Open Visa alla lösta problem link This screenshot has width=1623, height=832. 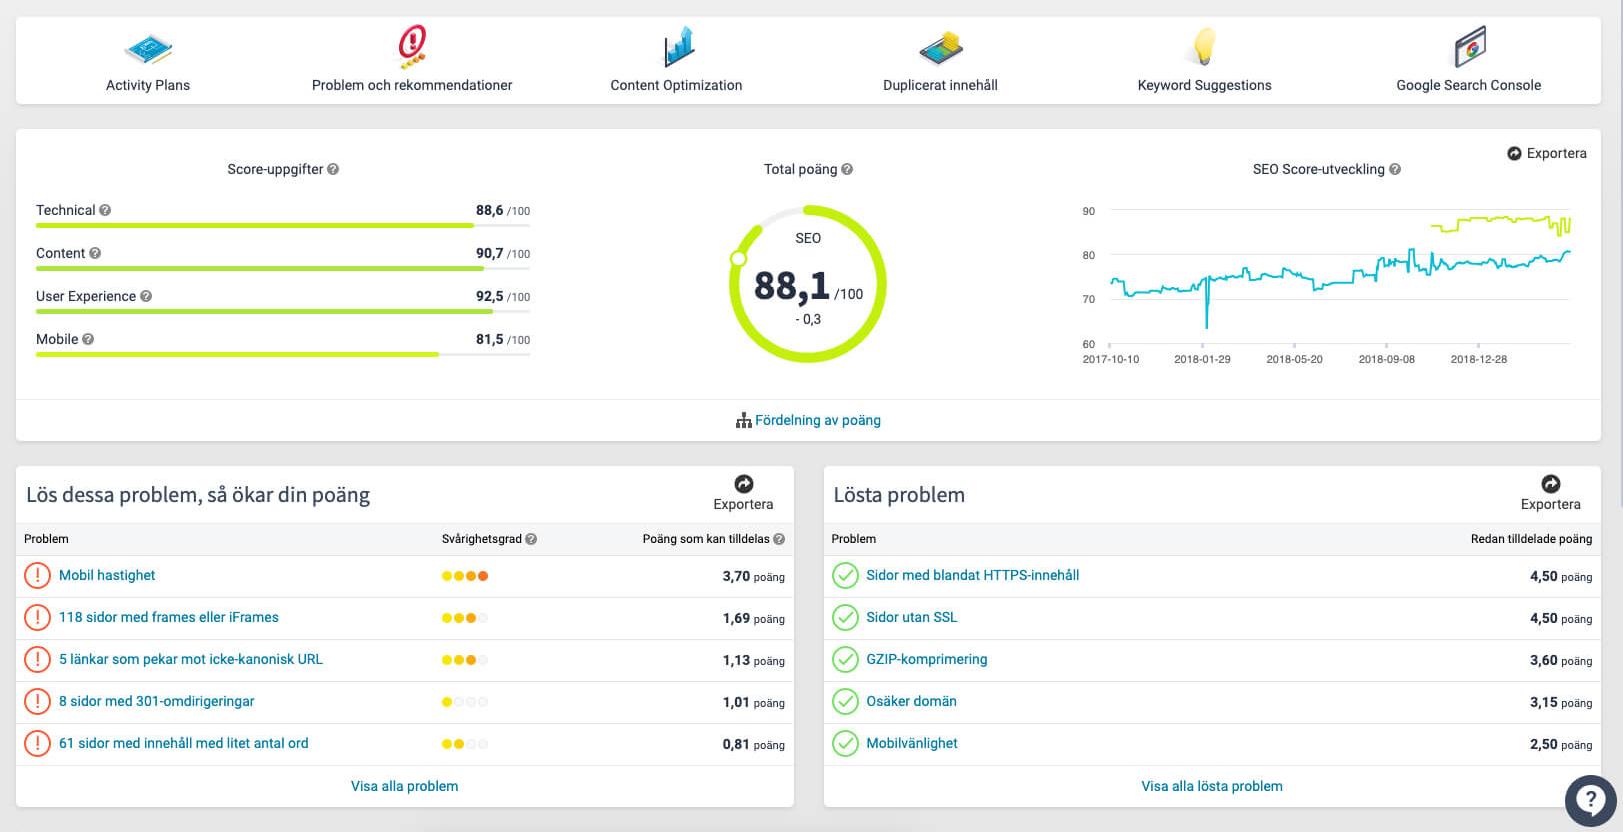(x=1212, y=786)
